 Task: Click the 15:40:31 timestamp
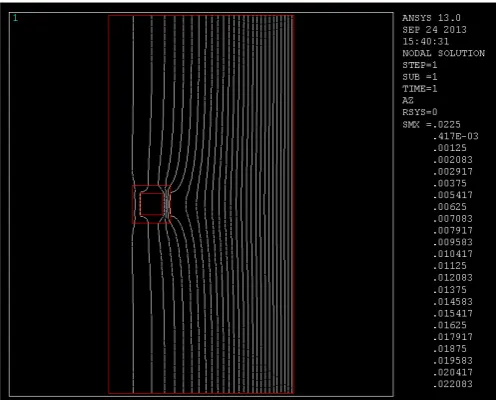[426, 42]
